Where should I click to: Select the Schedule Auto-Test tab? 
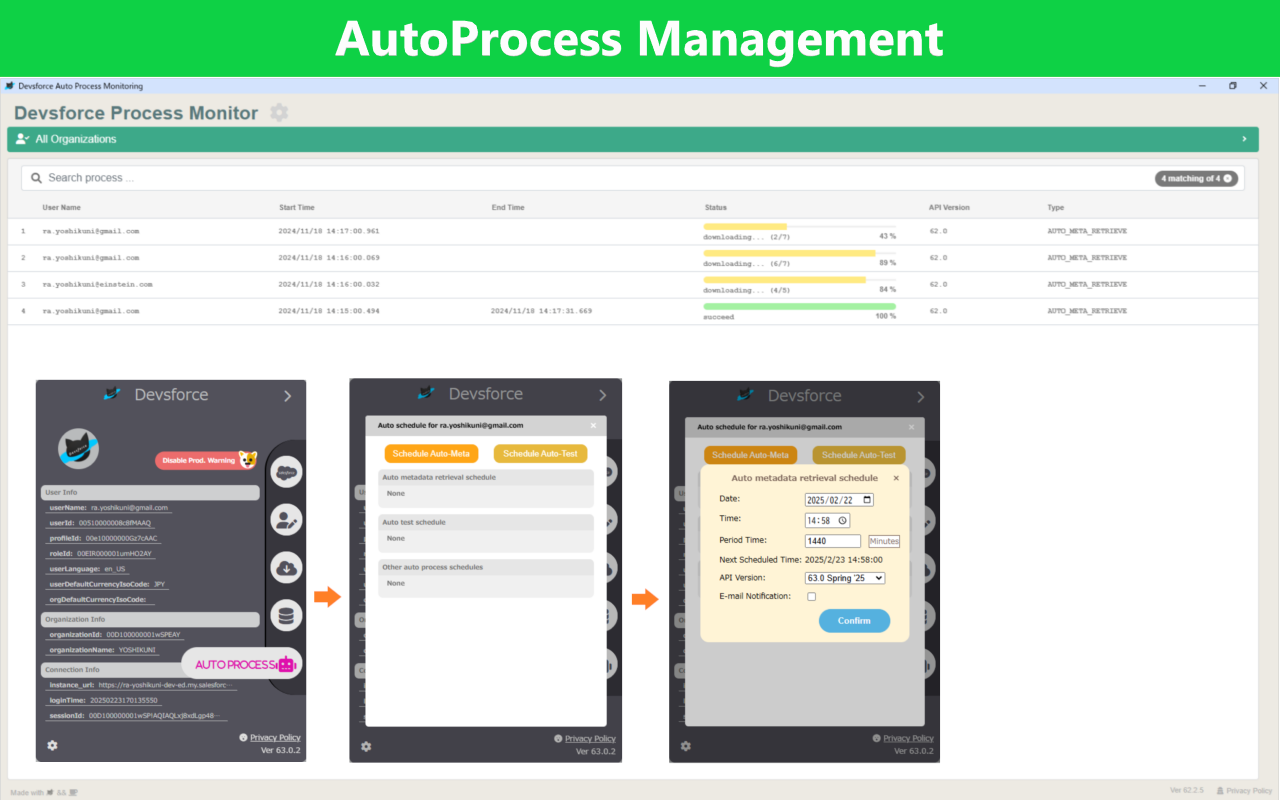[540, 454]
